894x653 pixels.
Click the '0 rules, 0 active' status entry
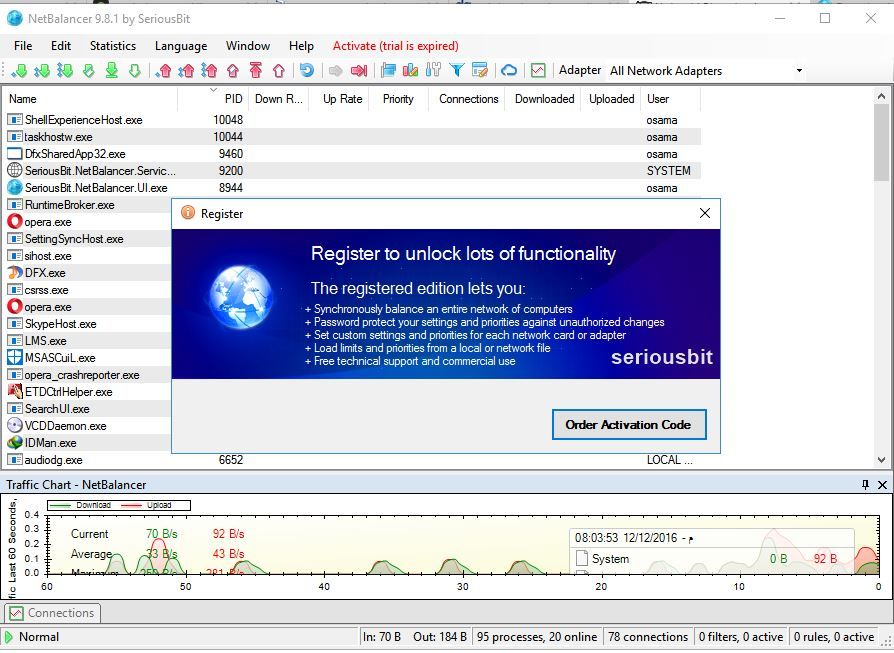click(834, 637)
